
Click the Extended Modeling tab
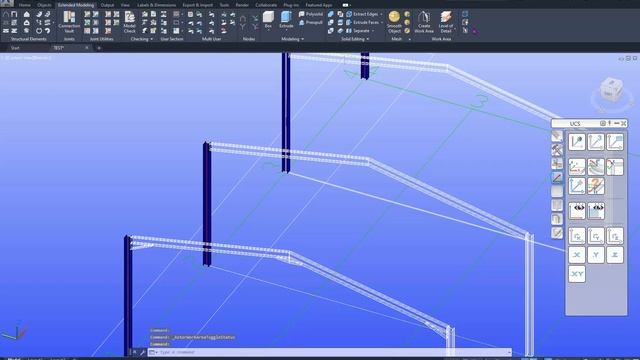tap(76, 5)
